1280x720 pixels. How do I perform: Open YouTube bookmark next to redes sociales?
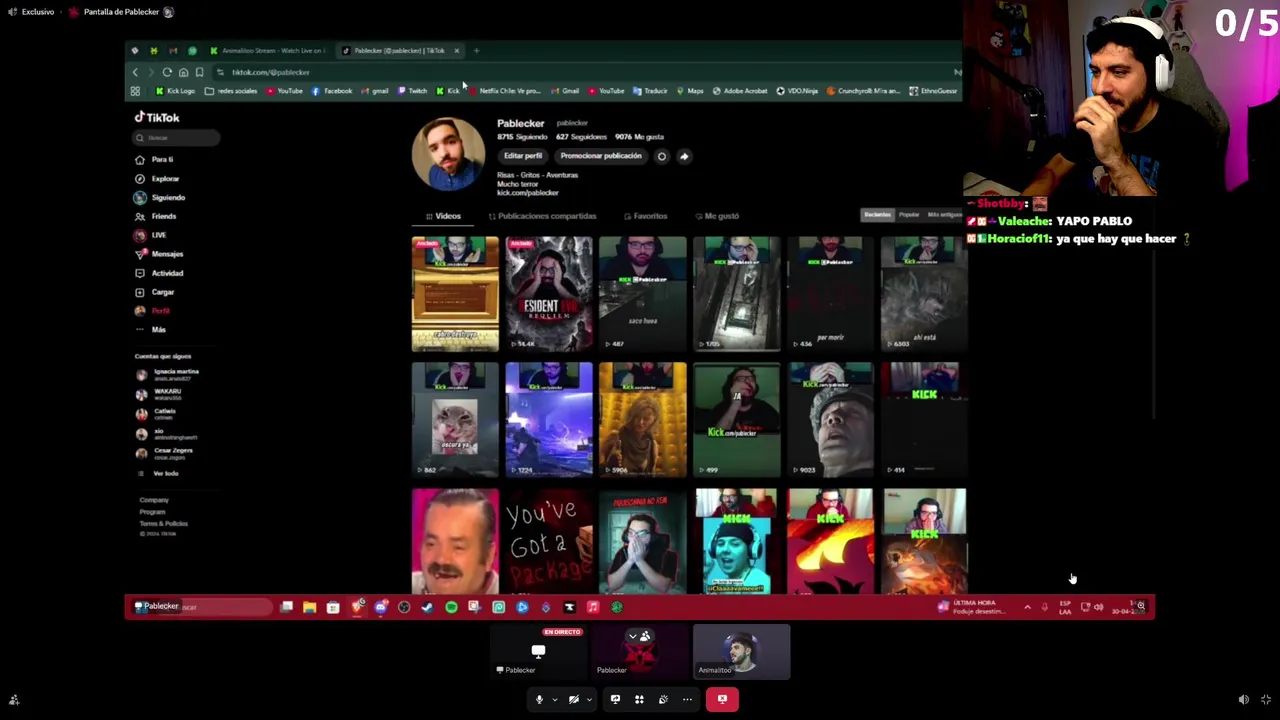[x=284, y=91]
